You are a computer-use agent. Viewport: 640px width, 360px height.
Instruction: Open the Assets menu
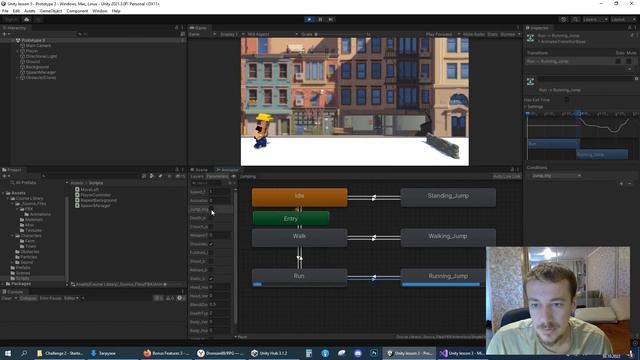pyautogui.click(x=30, y=11)
